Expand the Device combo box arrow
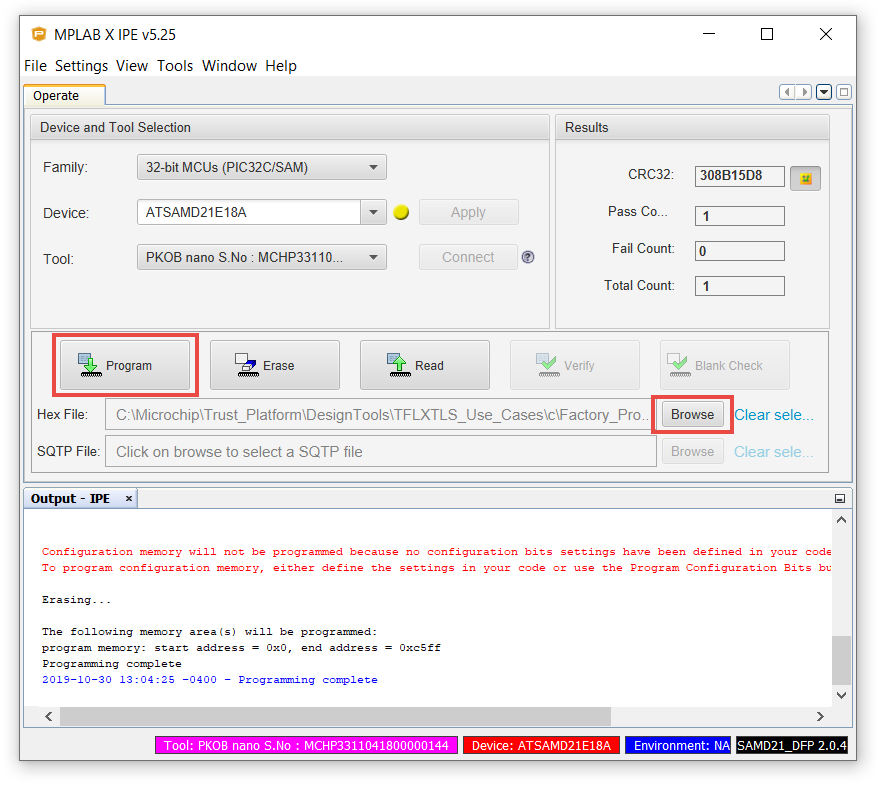 pos(373,213)
